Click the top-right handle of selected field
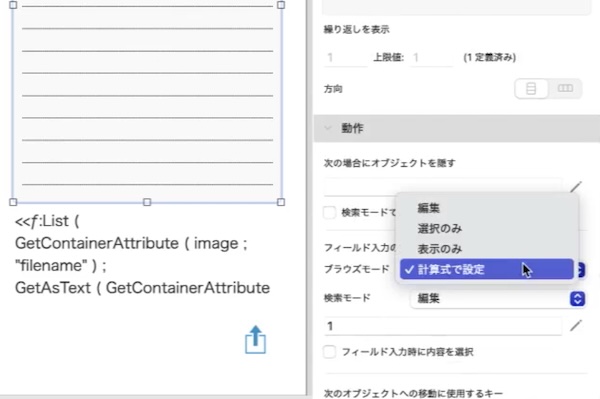 click(281, 5)
